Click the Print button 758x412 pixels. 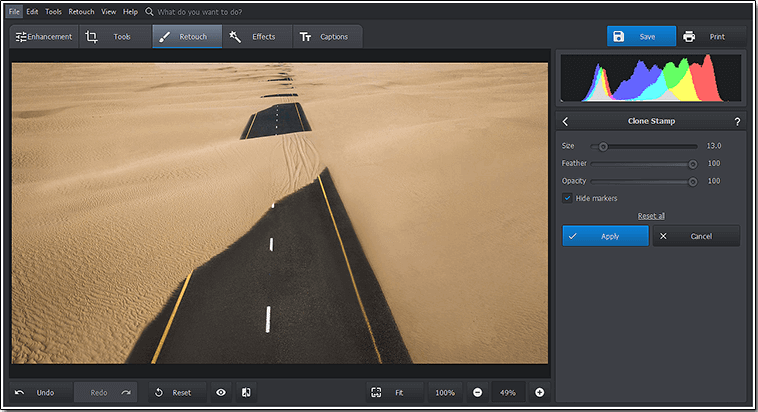pyautogui.click(x=711, y=36)
